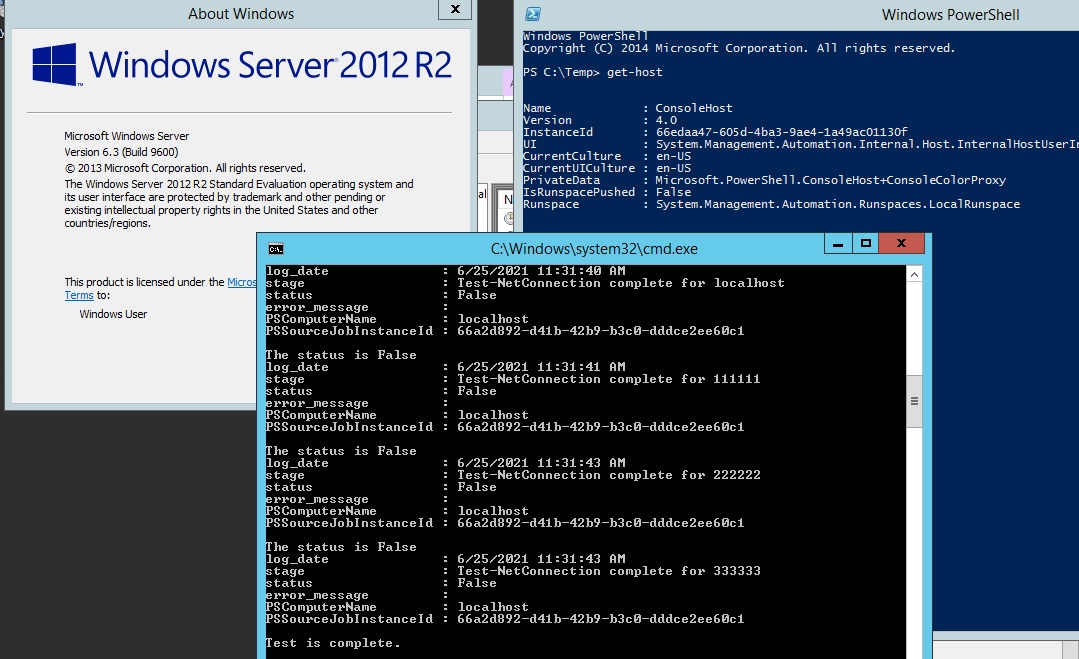Click "Microsoft Windows Server" in About Windows
1079x659 pixels.
coord(127,136)
